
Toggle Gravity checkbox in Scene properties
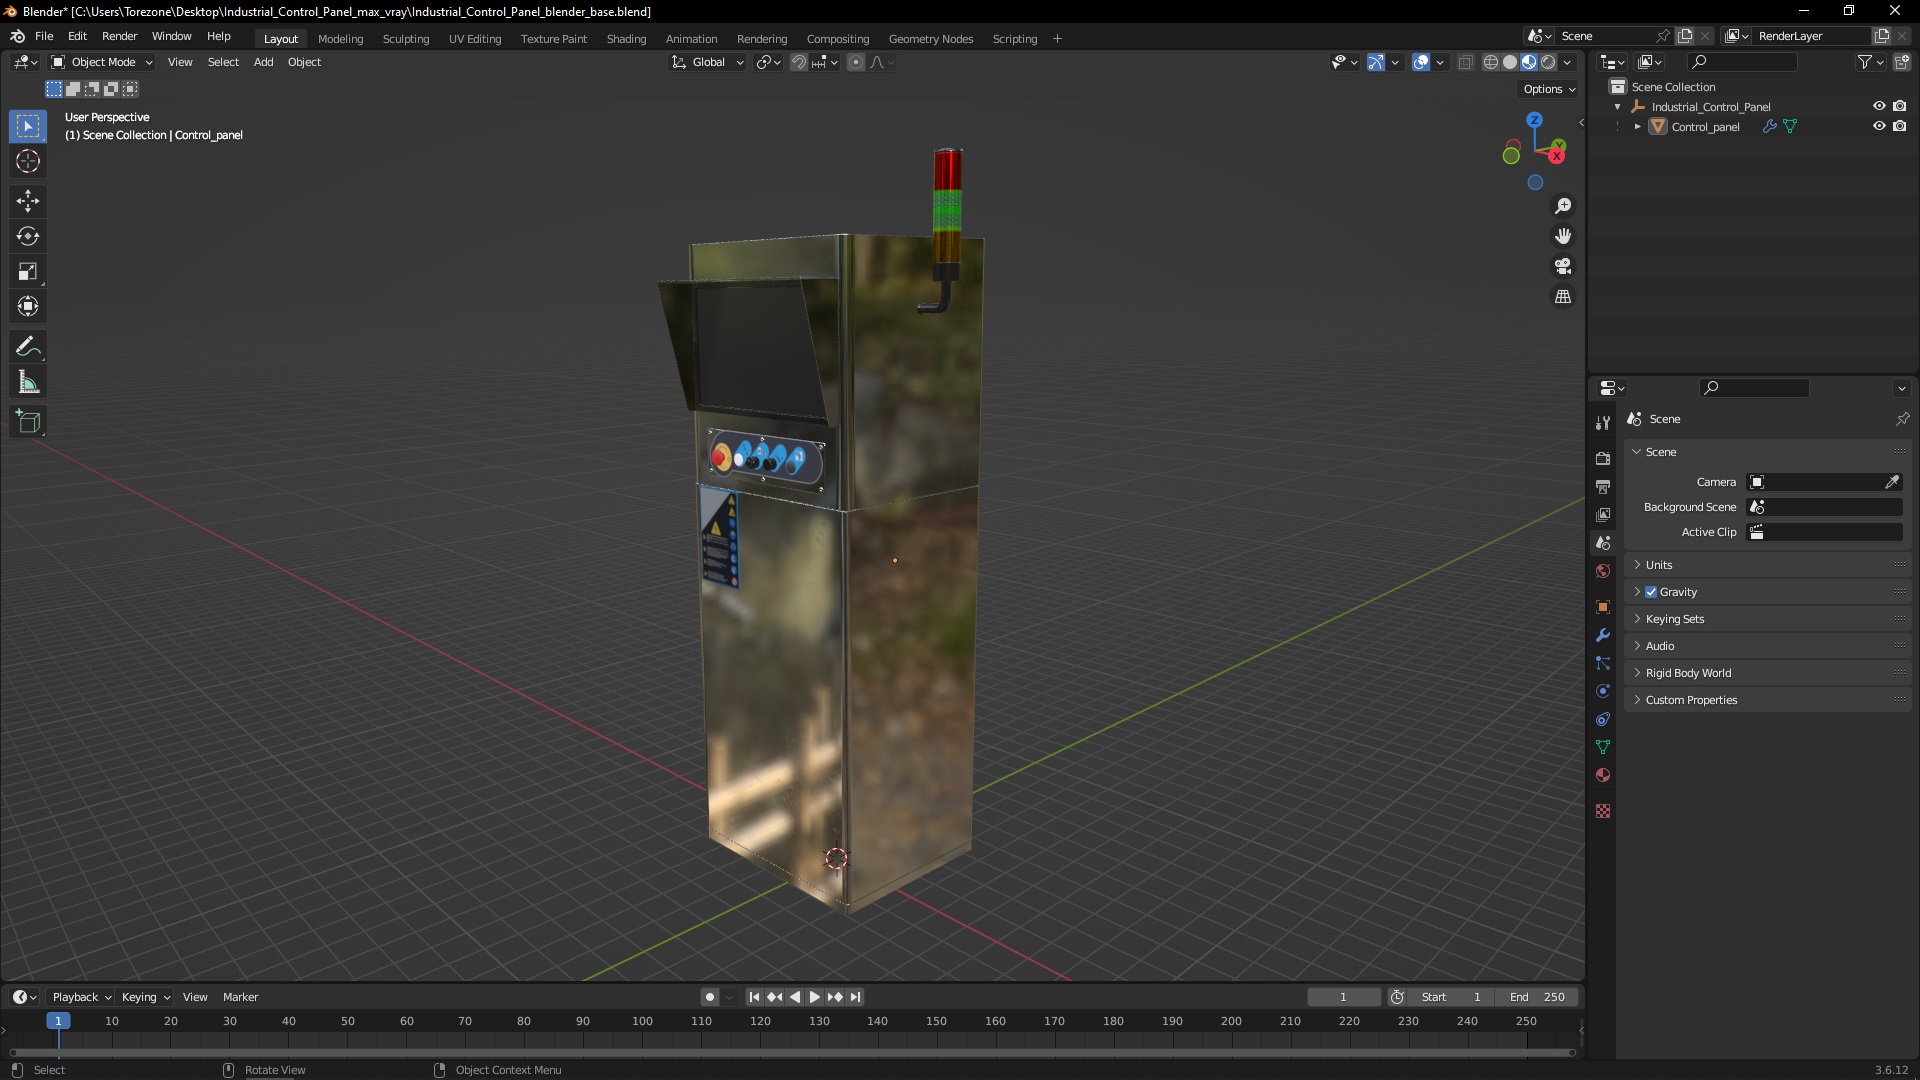pyautogui.click(x=1651, y=591)
